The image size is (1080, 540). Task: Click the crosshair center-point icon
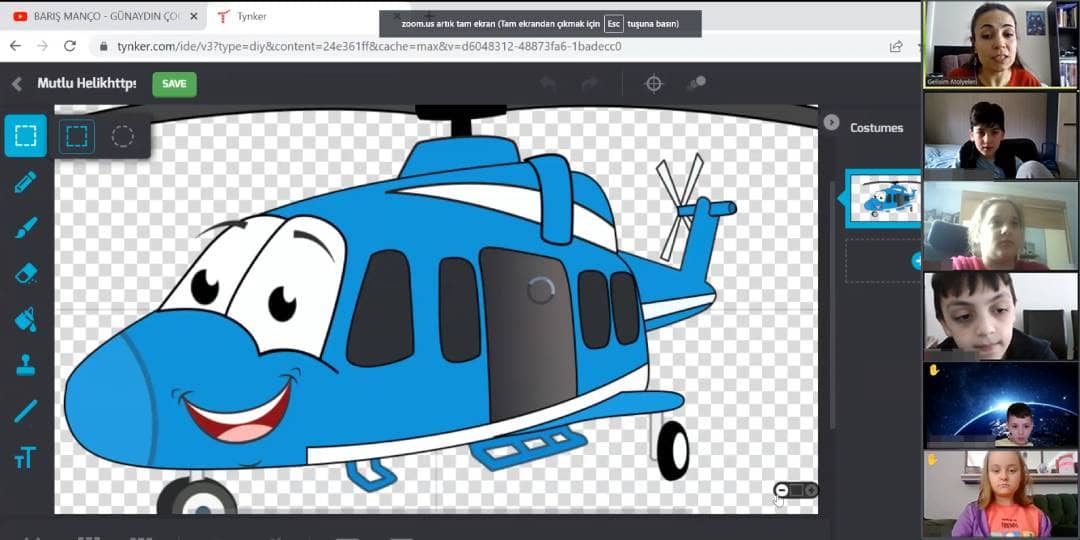(x=654, y=84)
